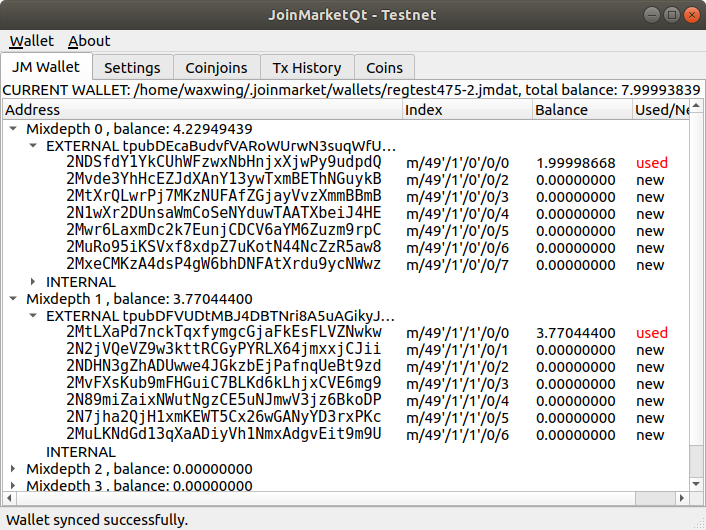
Task: Switch to the Coinjoins tab
Action: [216, 68]
